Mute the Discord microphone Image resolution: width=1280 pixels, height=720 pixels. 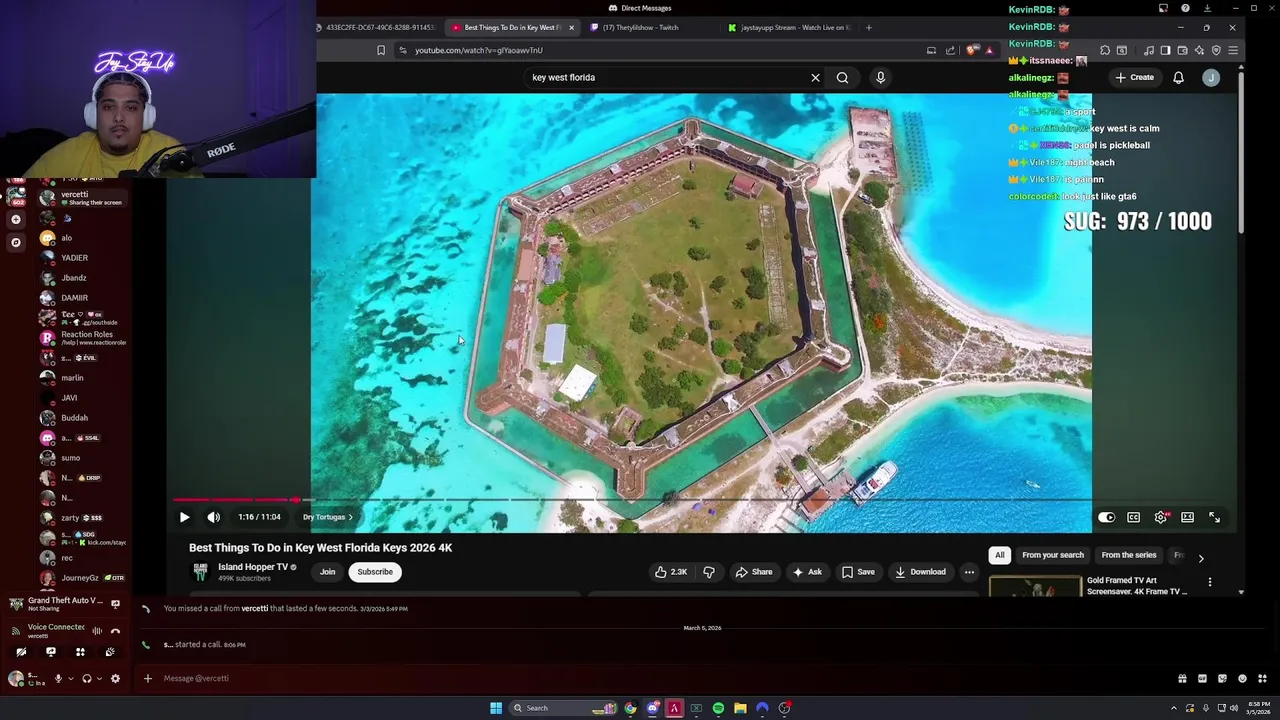point(58,679)
